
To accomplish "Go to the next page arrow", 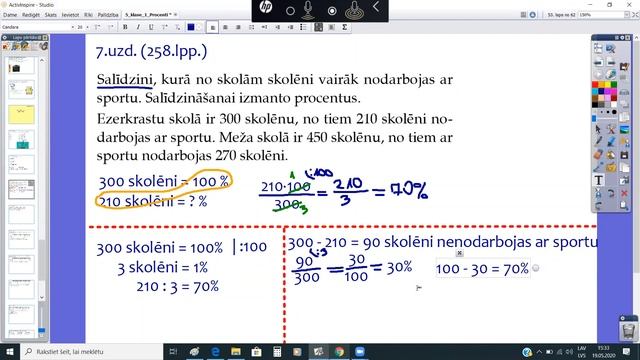I will pyautogui.click(x=611, y=63).
